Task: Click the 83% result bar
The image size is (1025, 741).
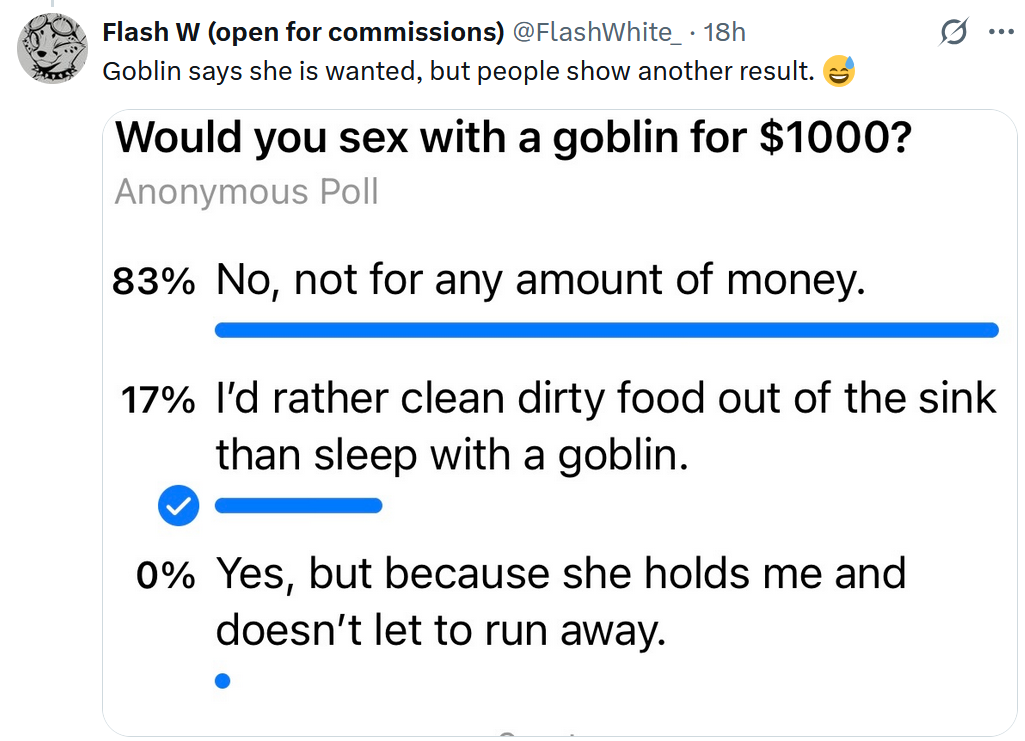Action: pyautogui.click(x=606, y=330)
